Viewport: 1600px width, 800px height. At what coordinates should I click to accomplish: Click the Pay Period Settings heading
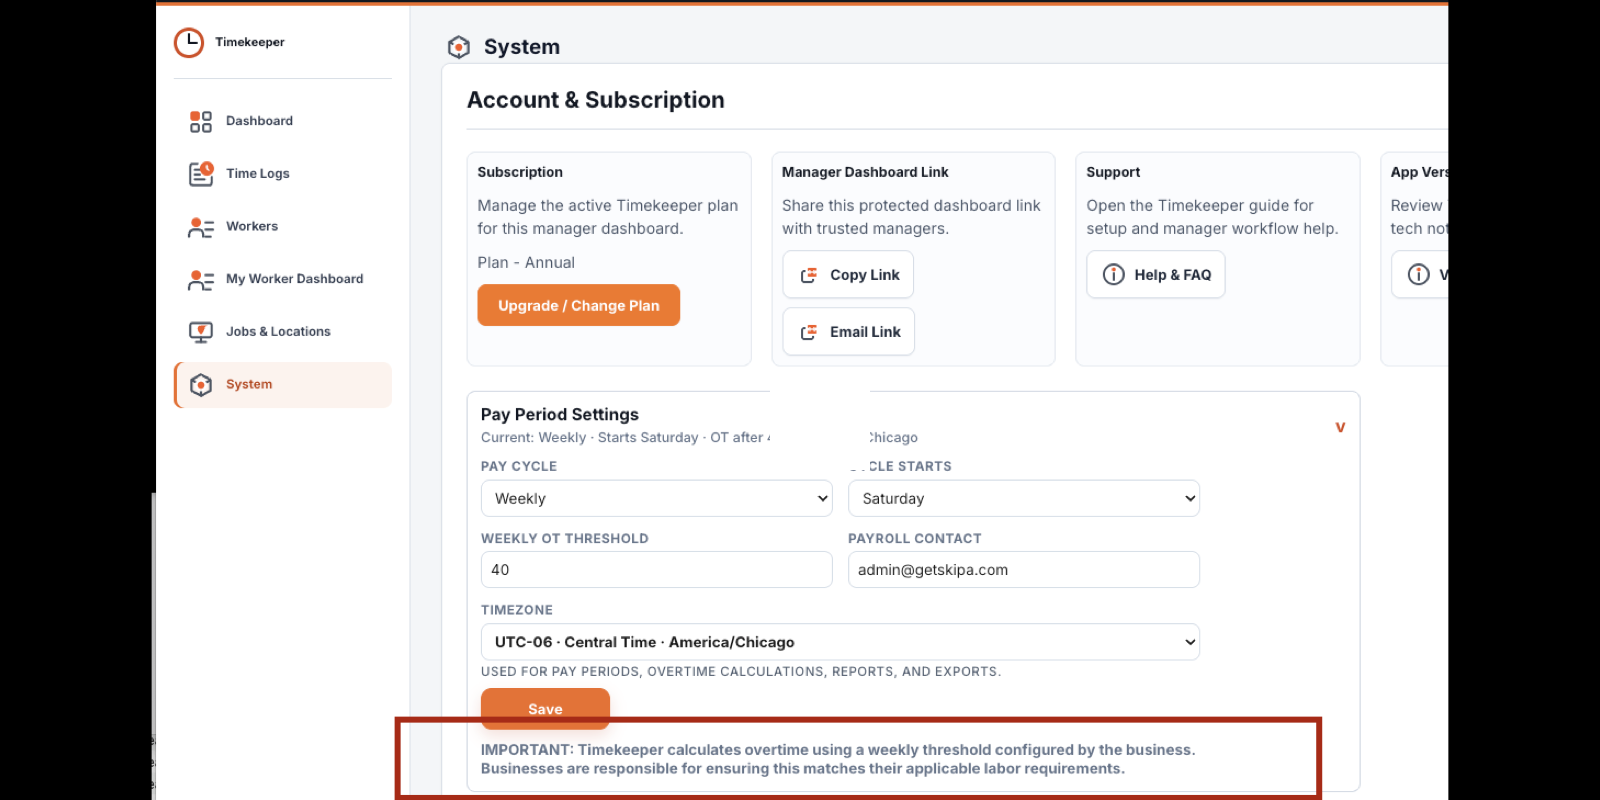(x=560, y=414)
